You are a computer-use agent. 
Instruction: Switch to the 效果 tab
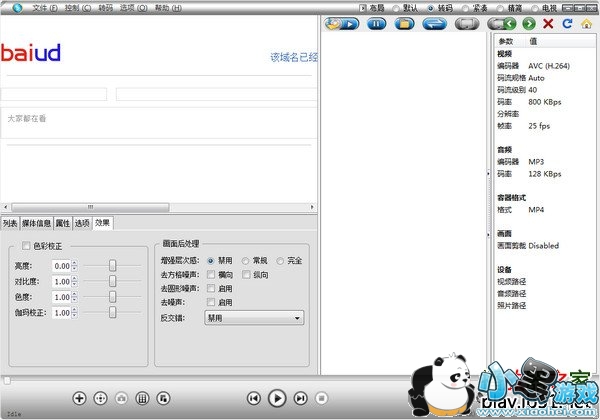pos(103,223)
